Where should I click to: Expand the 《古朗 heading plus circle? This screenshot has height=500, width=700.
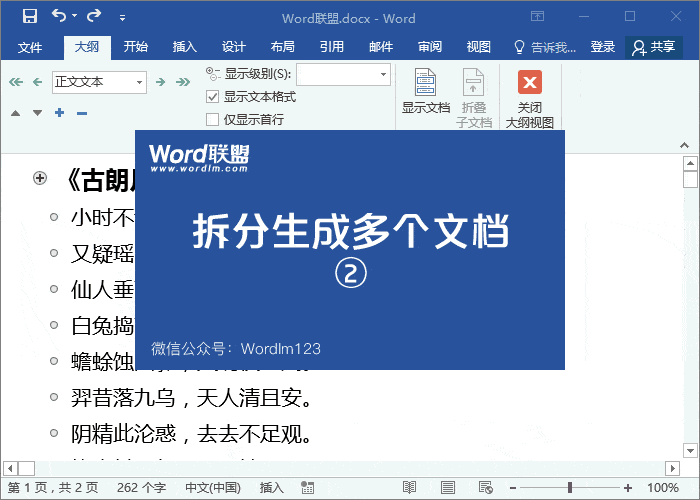40,178
